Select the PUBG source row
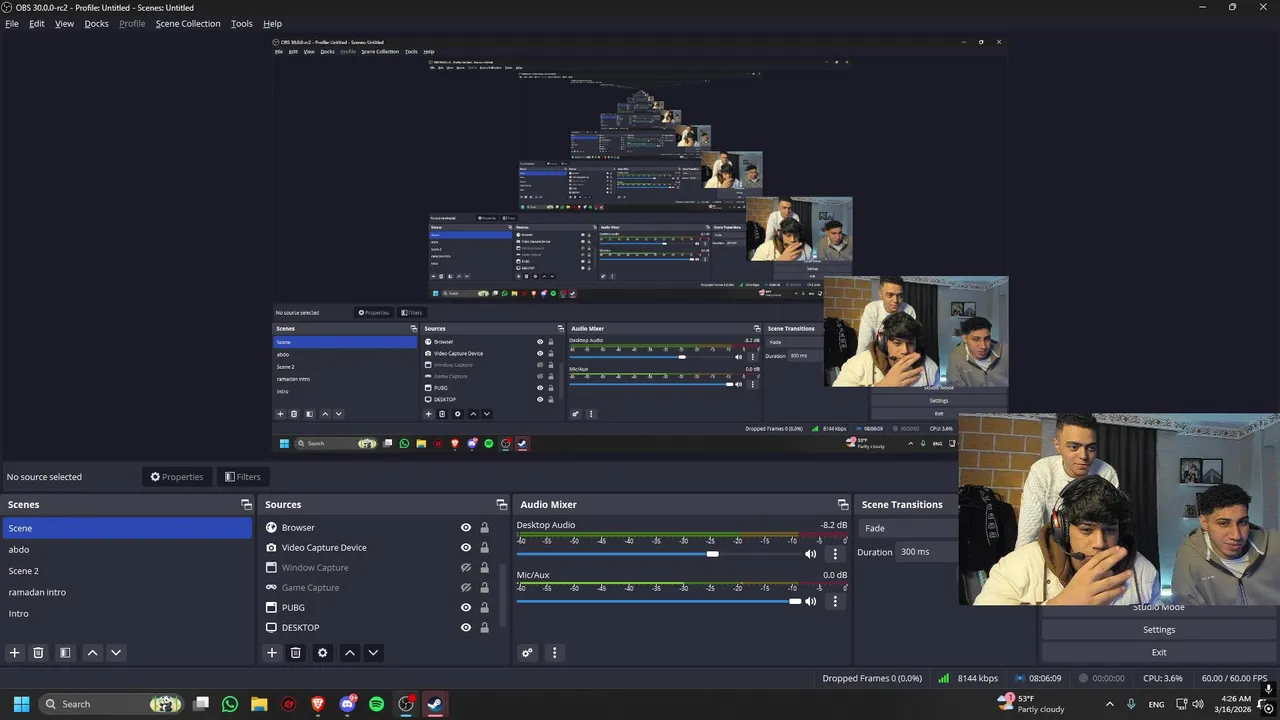This screenshot has width=1280, height=720. [377, 608]
